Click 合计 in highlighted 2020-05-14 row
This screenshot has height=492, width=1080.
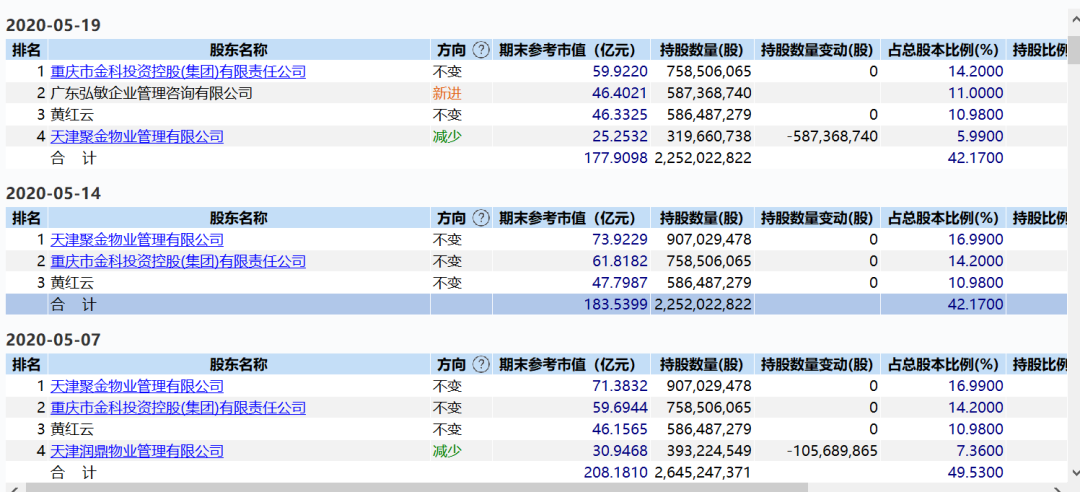(74, 304)
